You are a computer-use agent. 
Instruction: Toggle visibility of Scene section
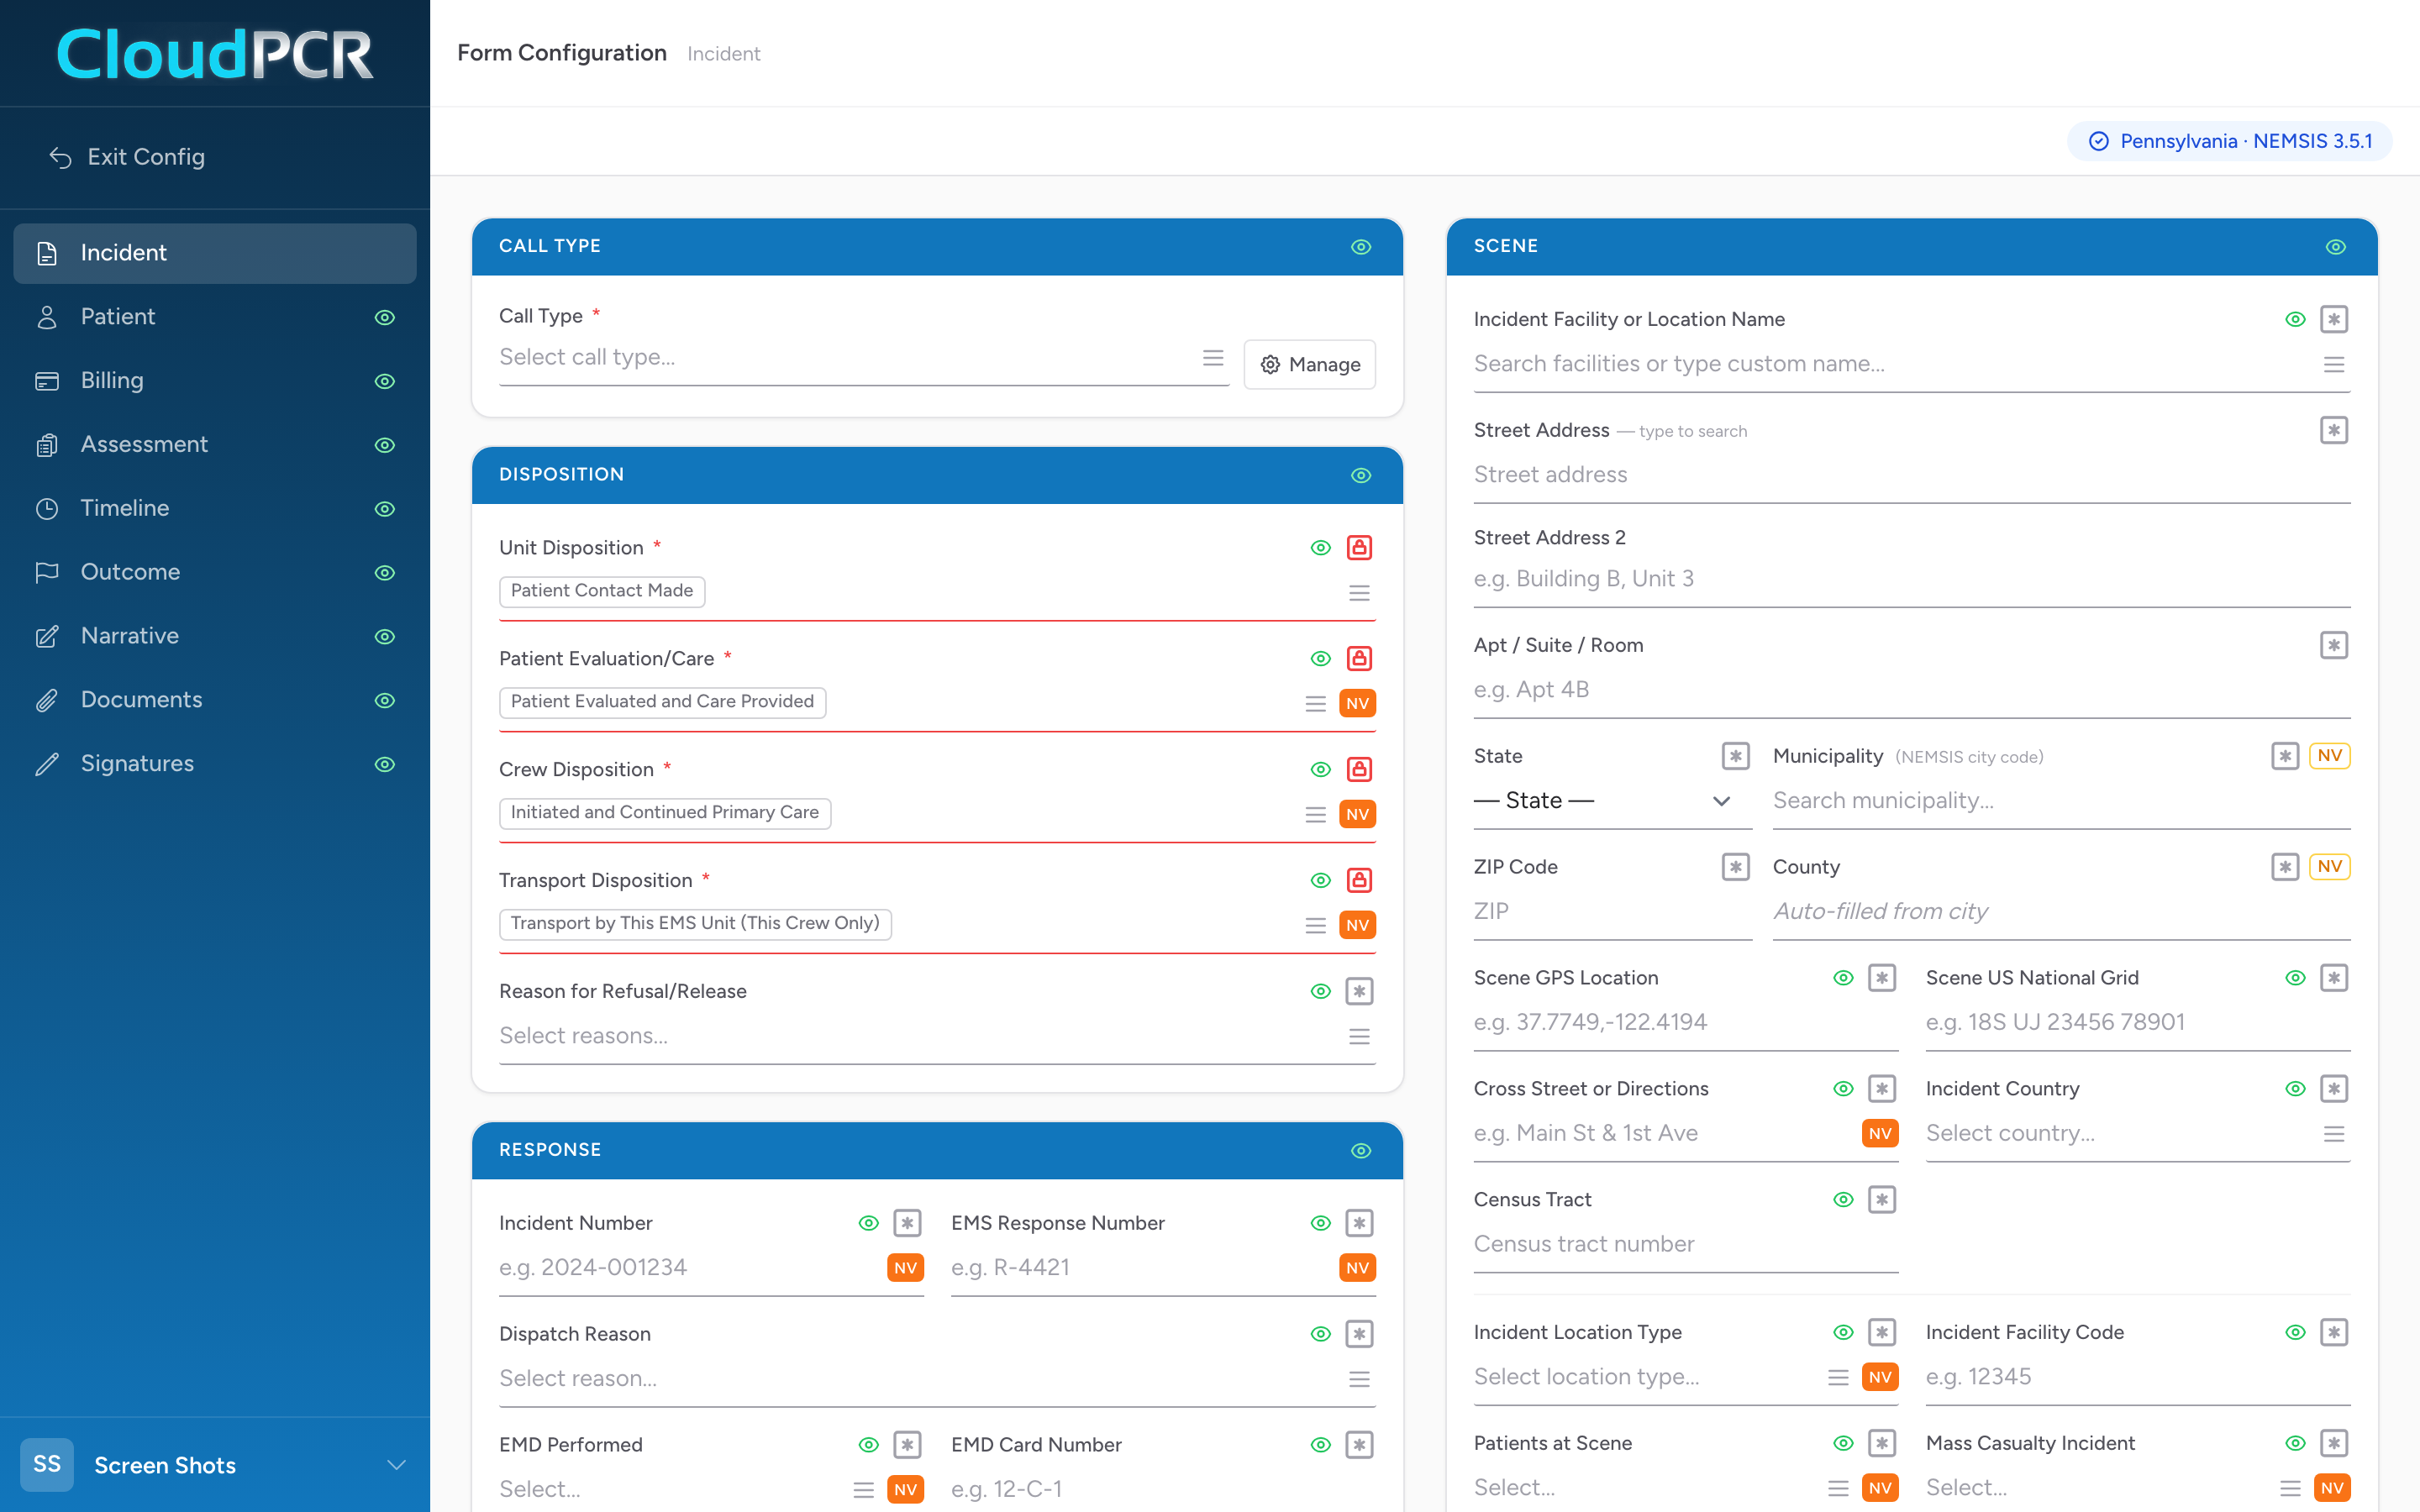coord(2336,247)
